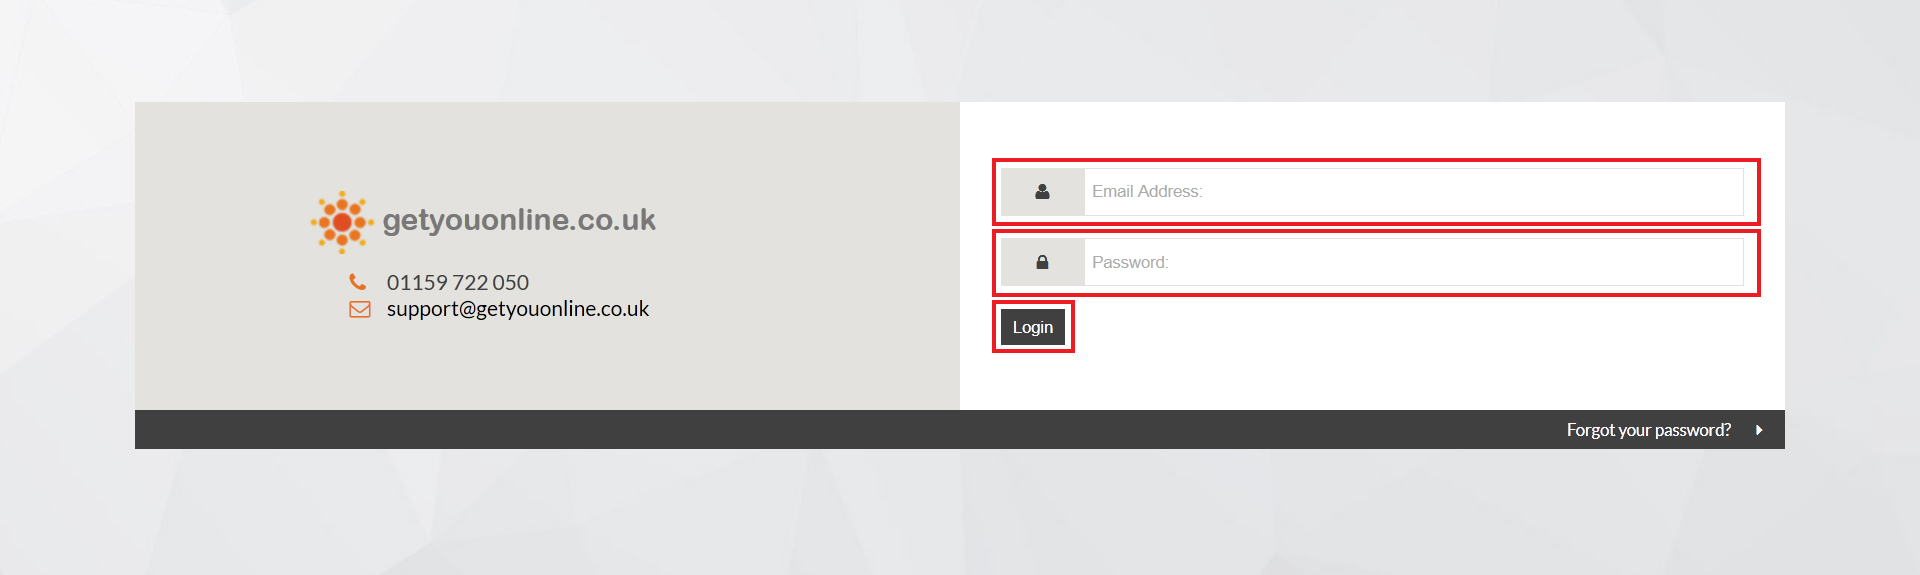The width and height of the screenshot is (1920, 575).
Task: Click the polygon background above the login panel
Action: (x=960, y=50)
